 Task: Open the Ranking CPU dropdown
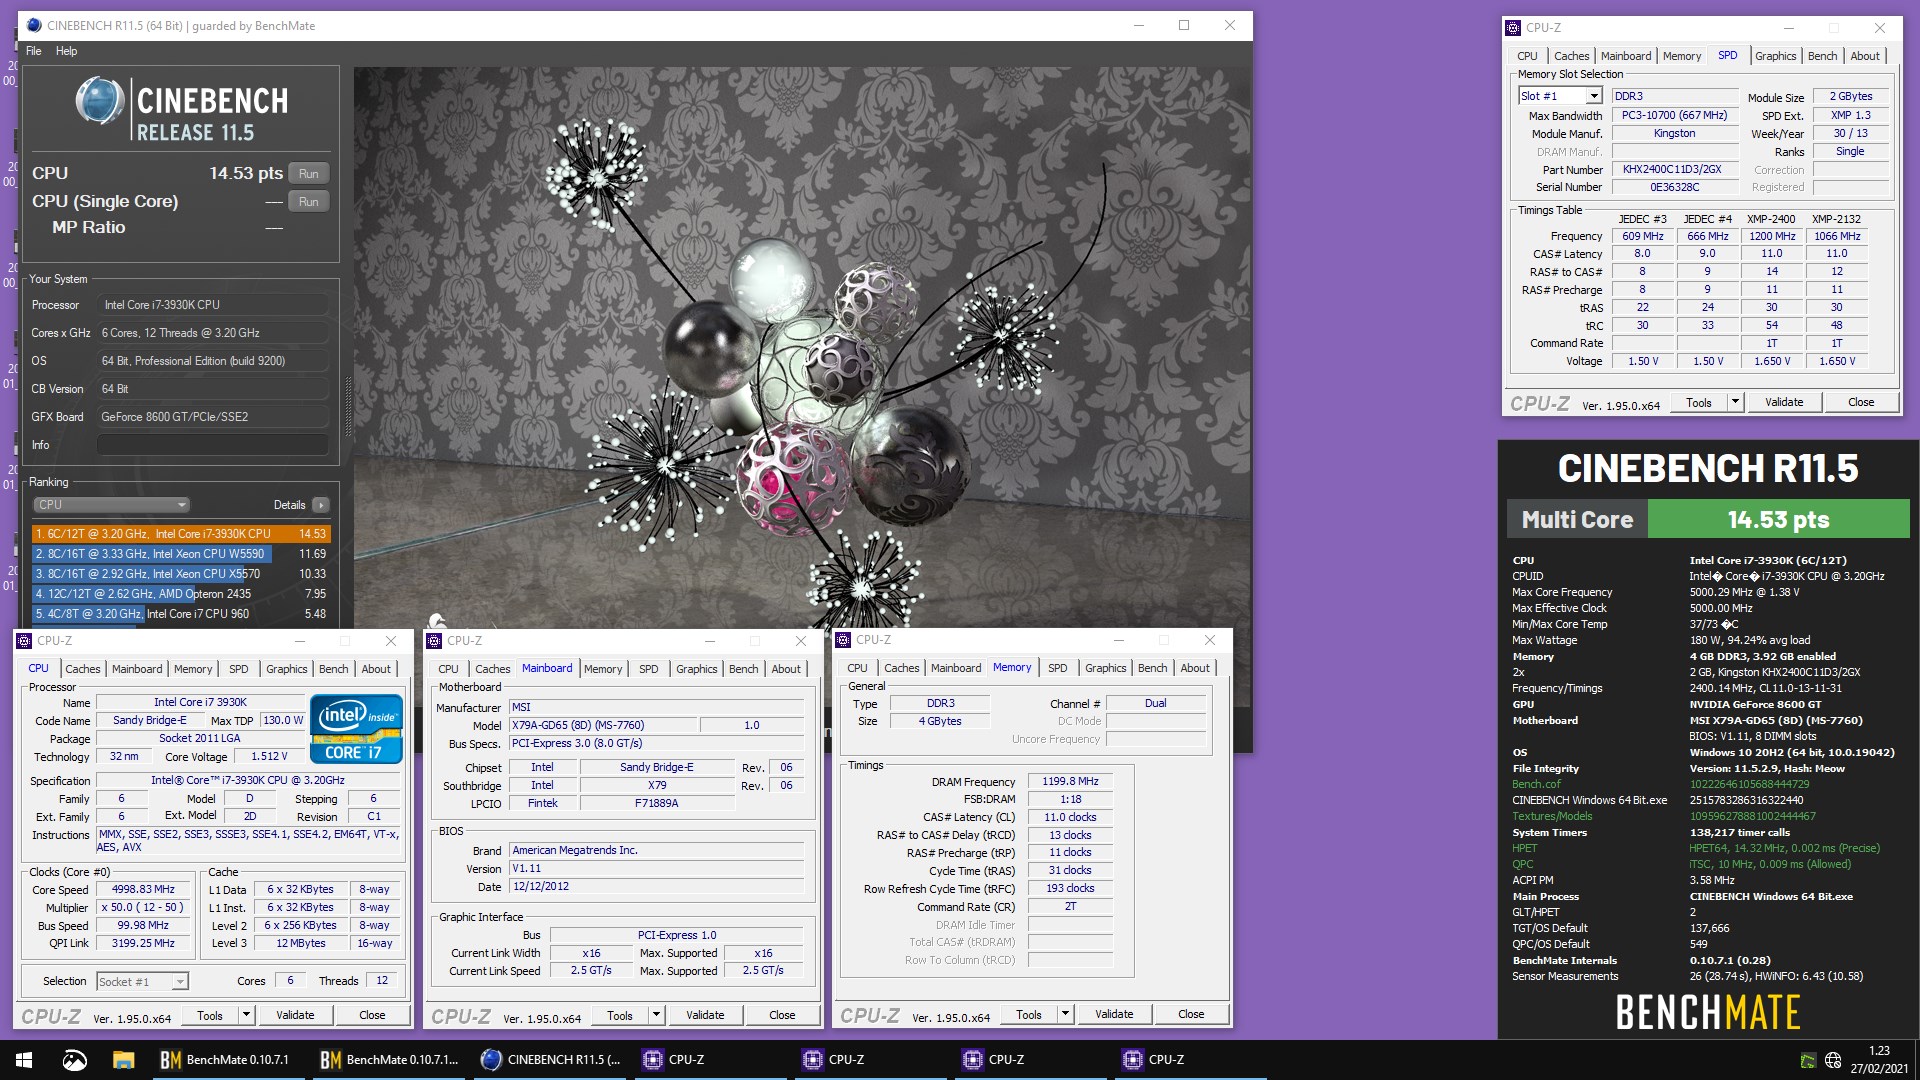pos(111,505)
